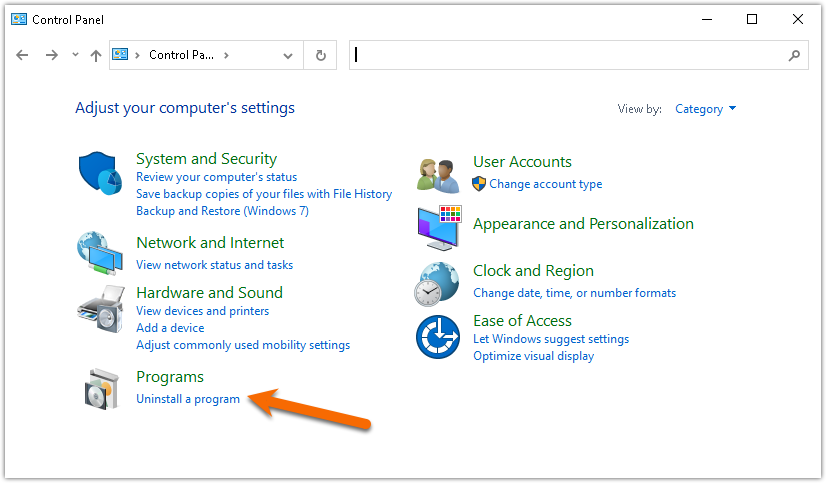
Task: Click the search magnifier icon
Action: (794, 55)
